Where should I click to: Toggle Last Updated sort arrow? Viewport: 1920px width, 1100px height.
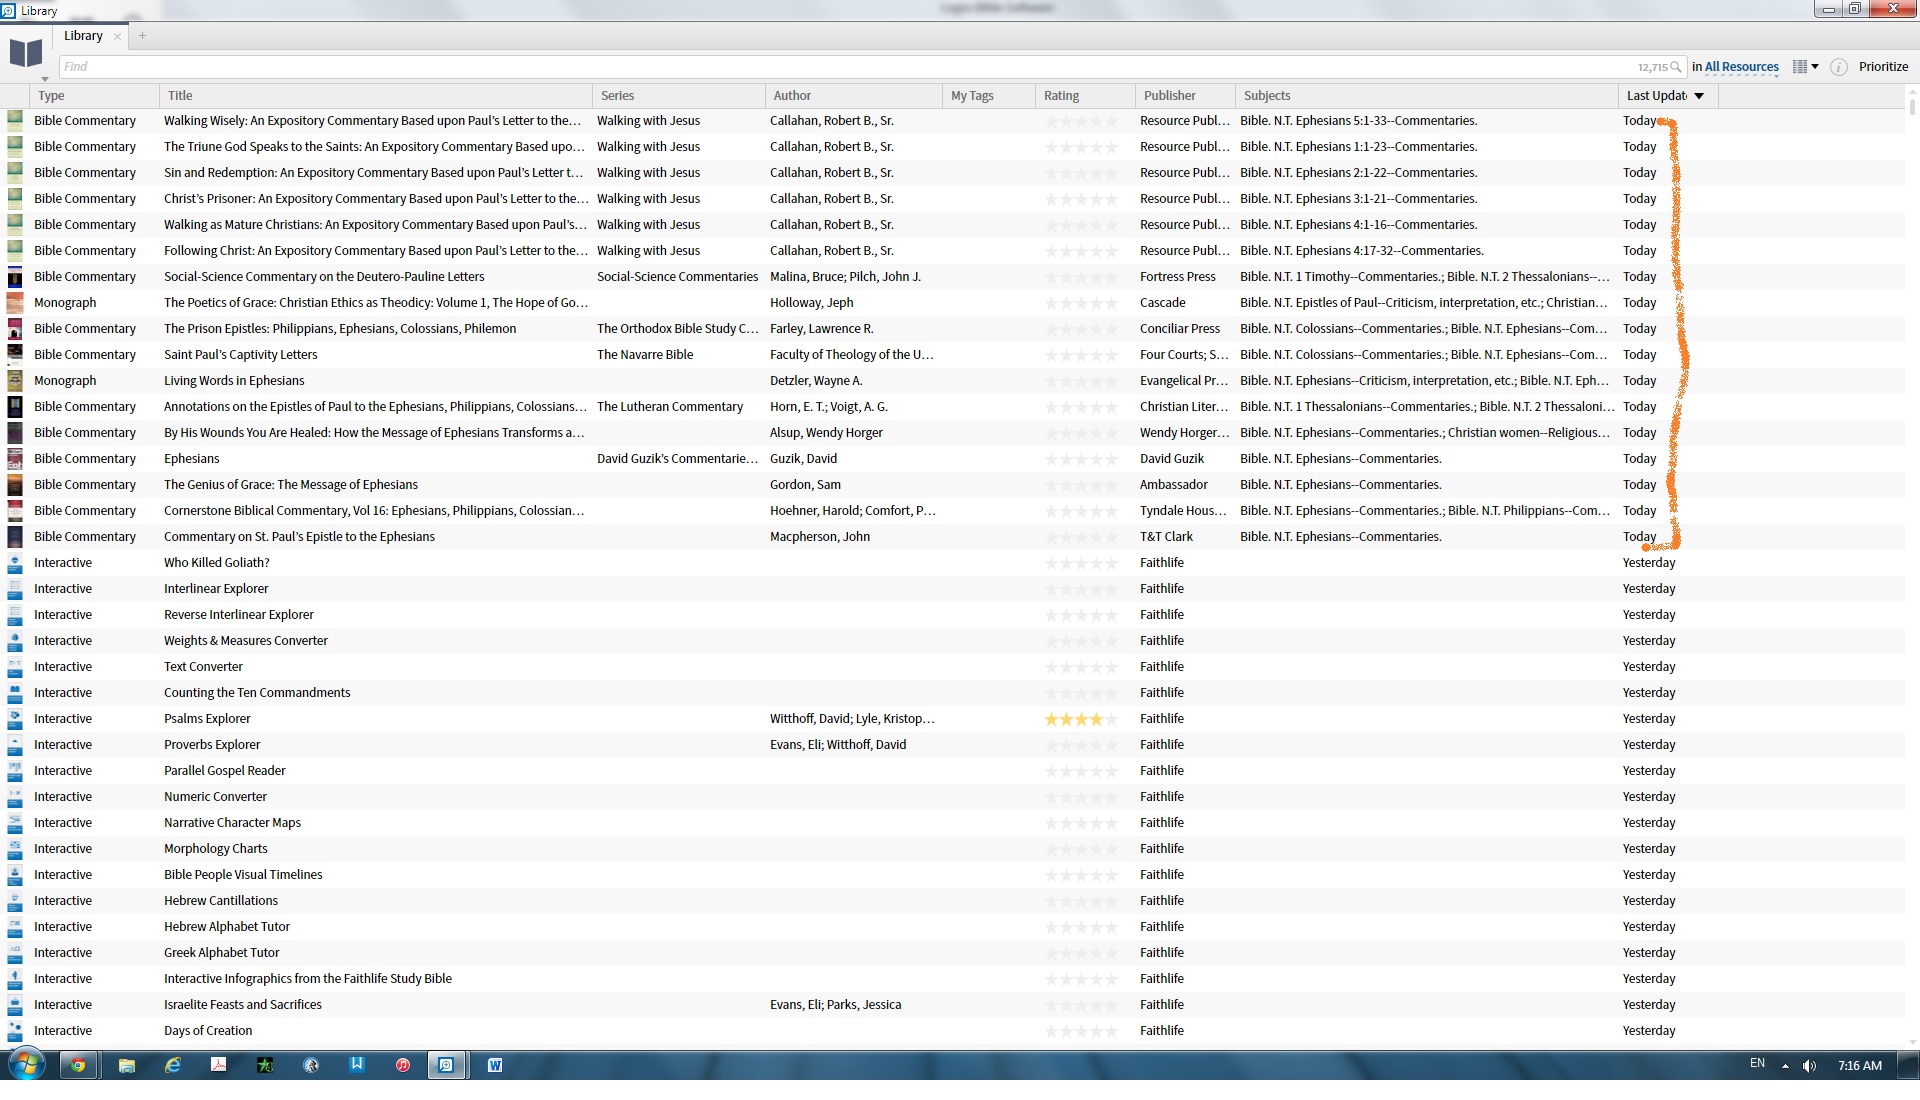pyautogui.click(x=1699, y=96)
